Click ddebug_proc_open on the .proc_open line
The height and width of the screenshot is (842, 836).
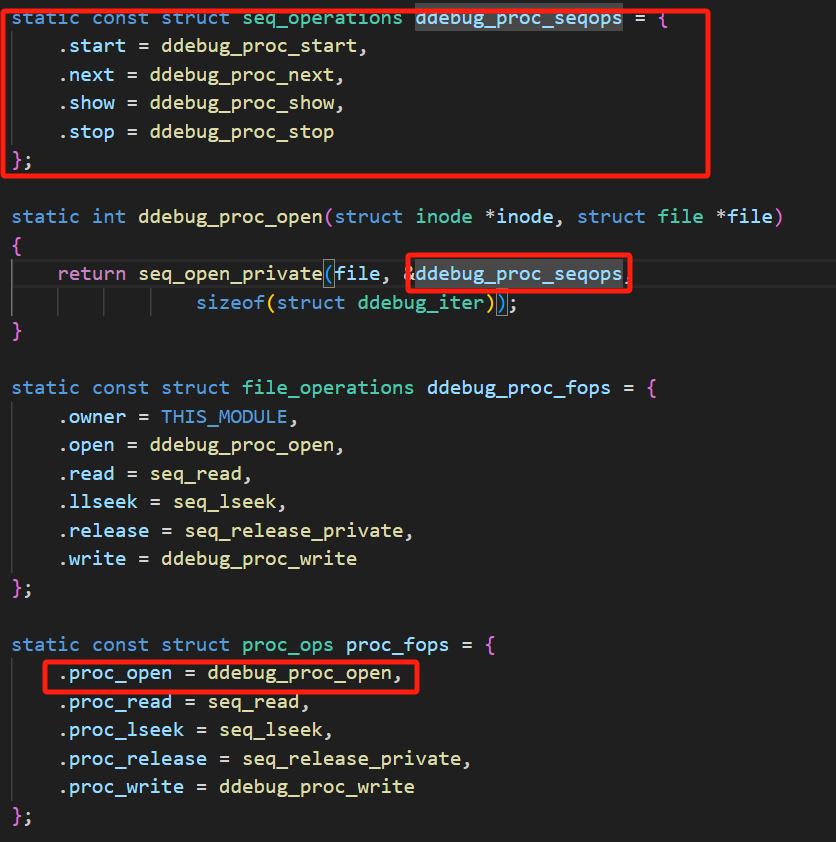300,673
